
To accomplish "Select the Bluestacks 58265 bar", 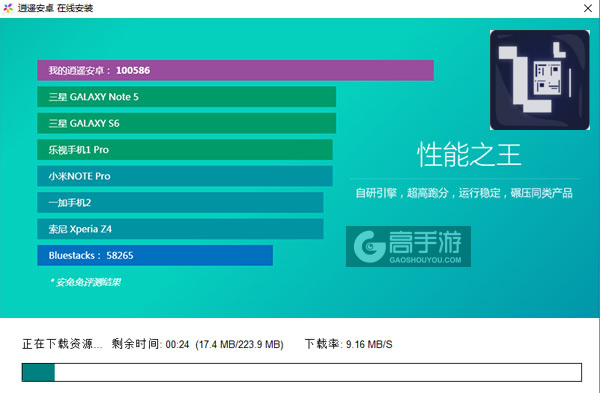I will 155,255.
